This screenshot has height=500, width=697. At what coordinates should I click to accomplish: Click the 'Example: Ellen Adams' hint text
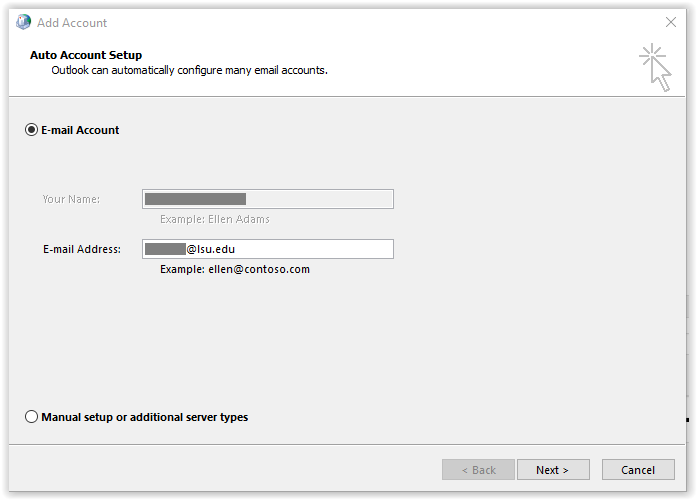pos(215,219)
